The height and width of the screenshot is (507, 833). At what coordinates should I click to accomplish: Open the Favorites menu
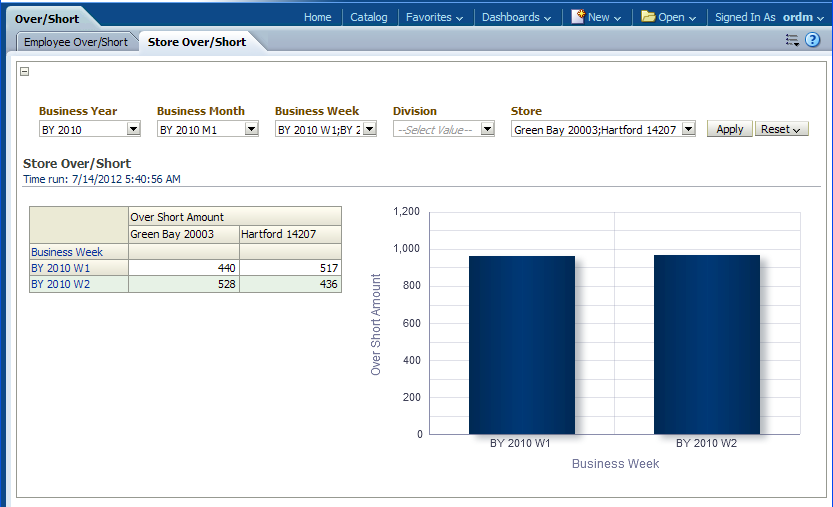[x=434, y=17]
